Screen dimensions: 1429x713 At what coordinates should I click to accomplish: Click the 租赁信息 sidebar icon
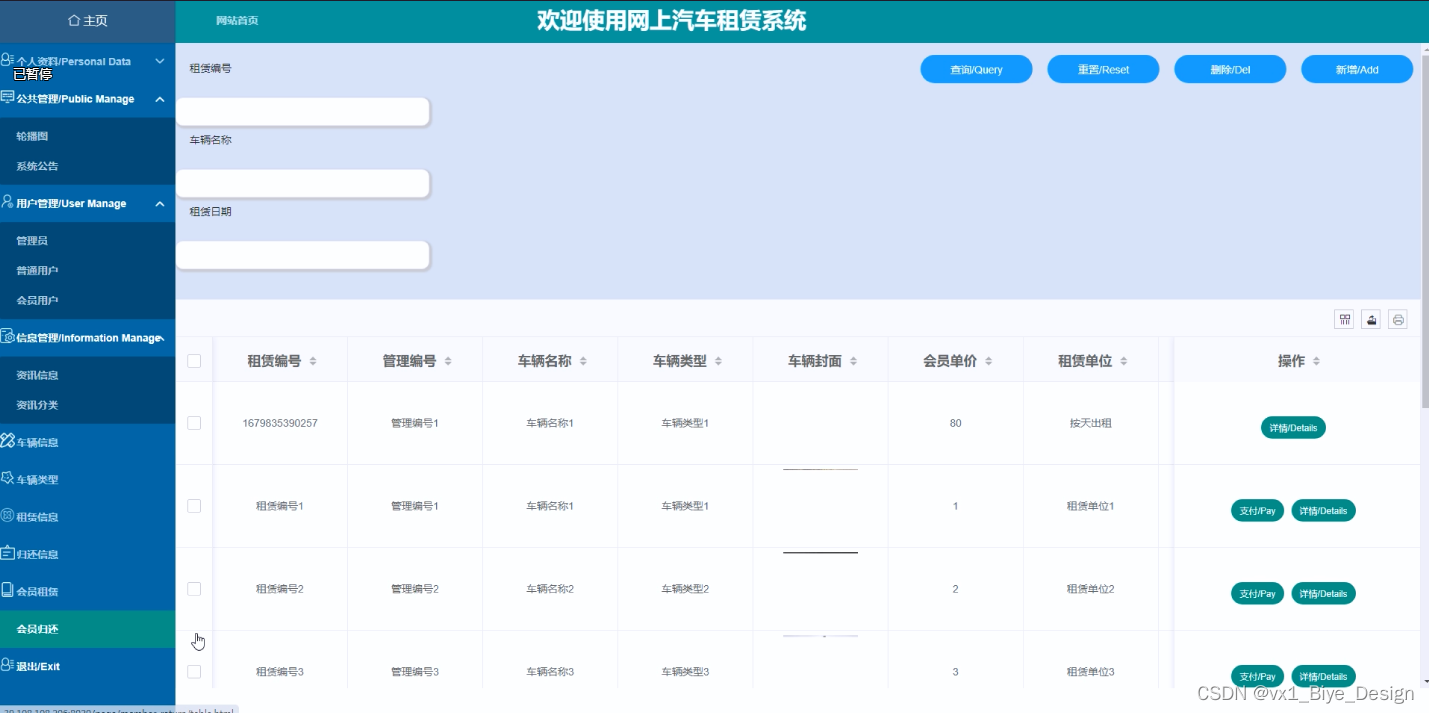tap(7, 516)
